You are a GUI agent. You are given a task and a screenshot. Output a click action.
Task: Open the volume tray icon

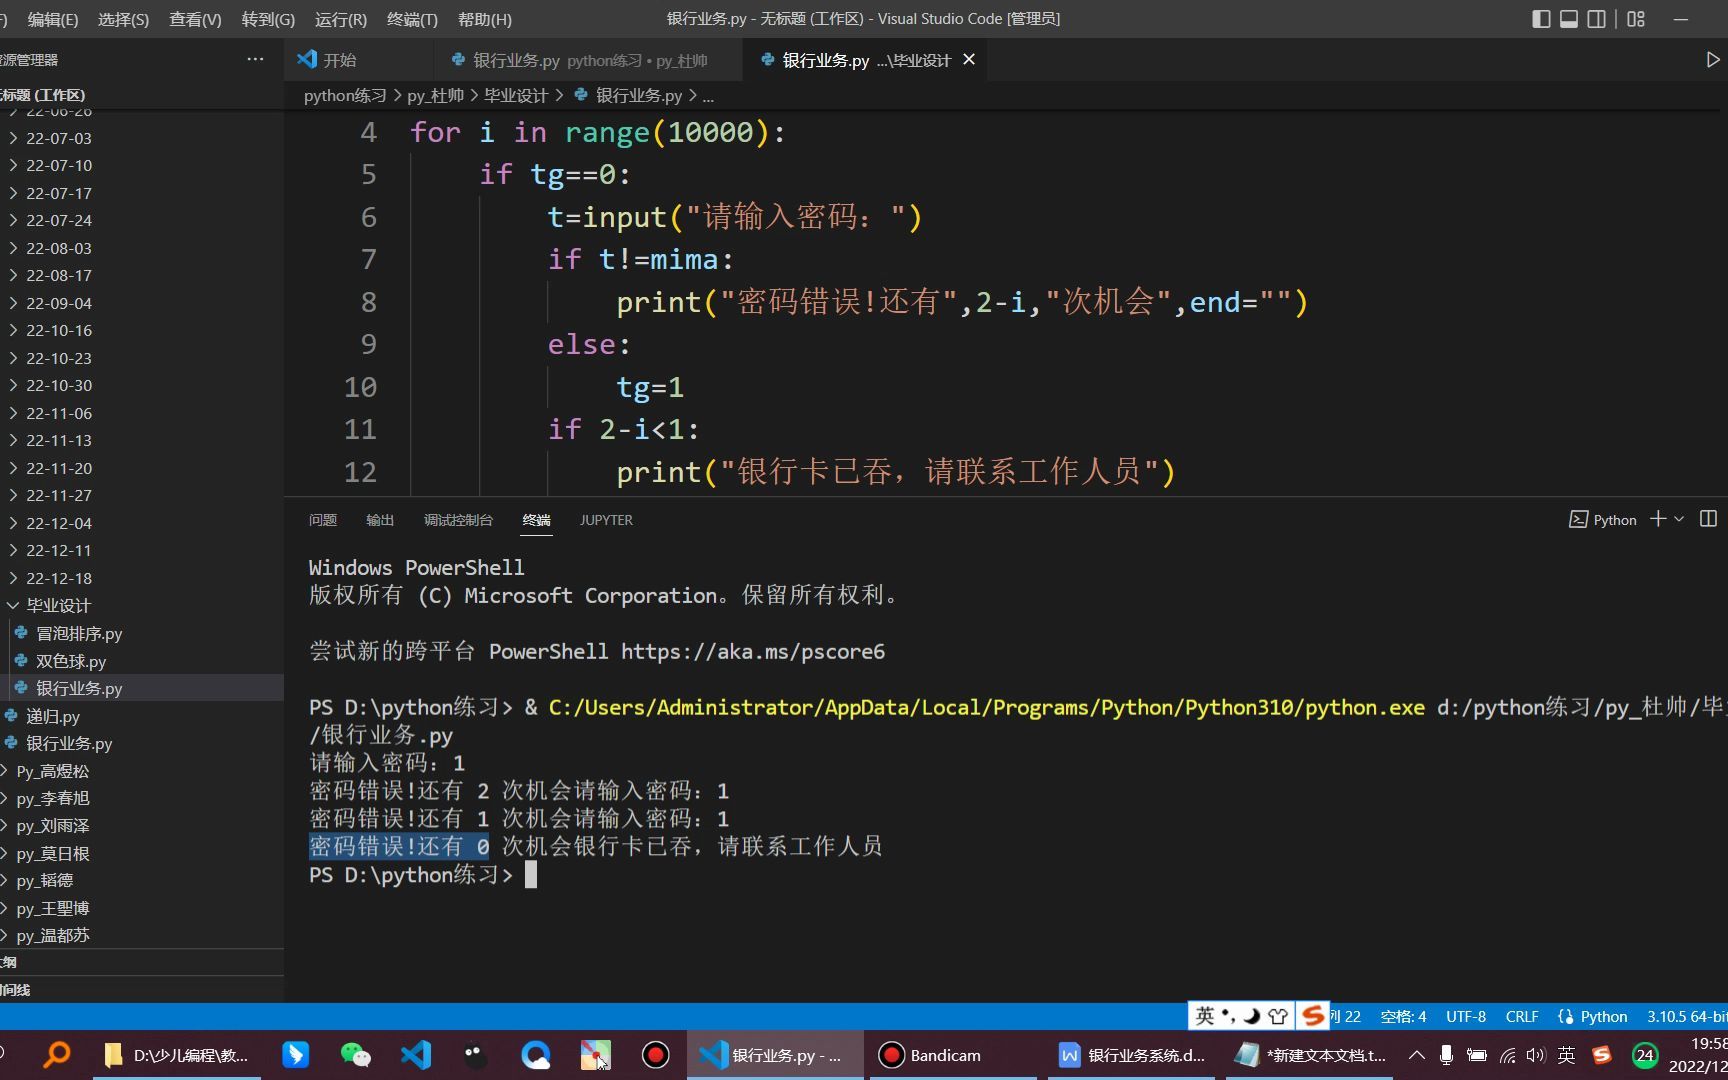pos(1536,1055)
